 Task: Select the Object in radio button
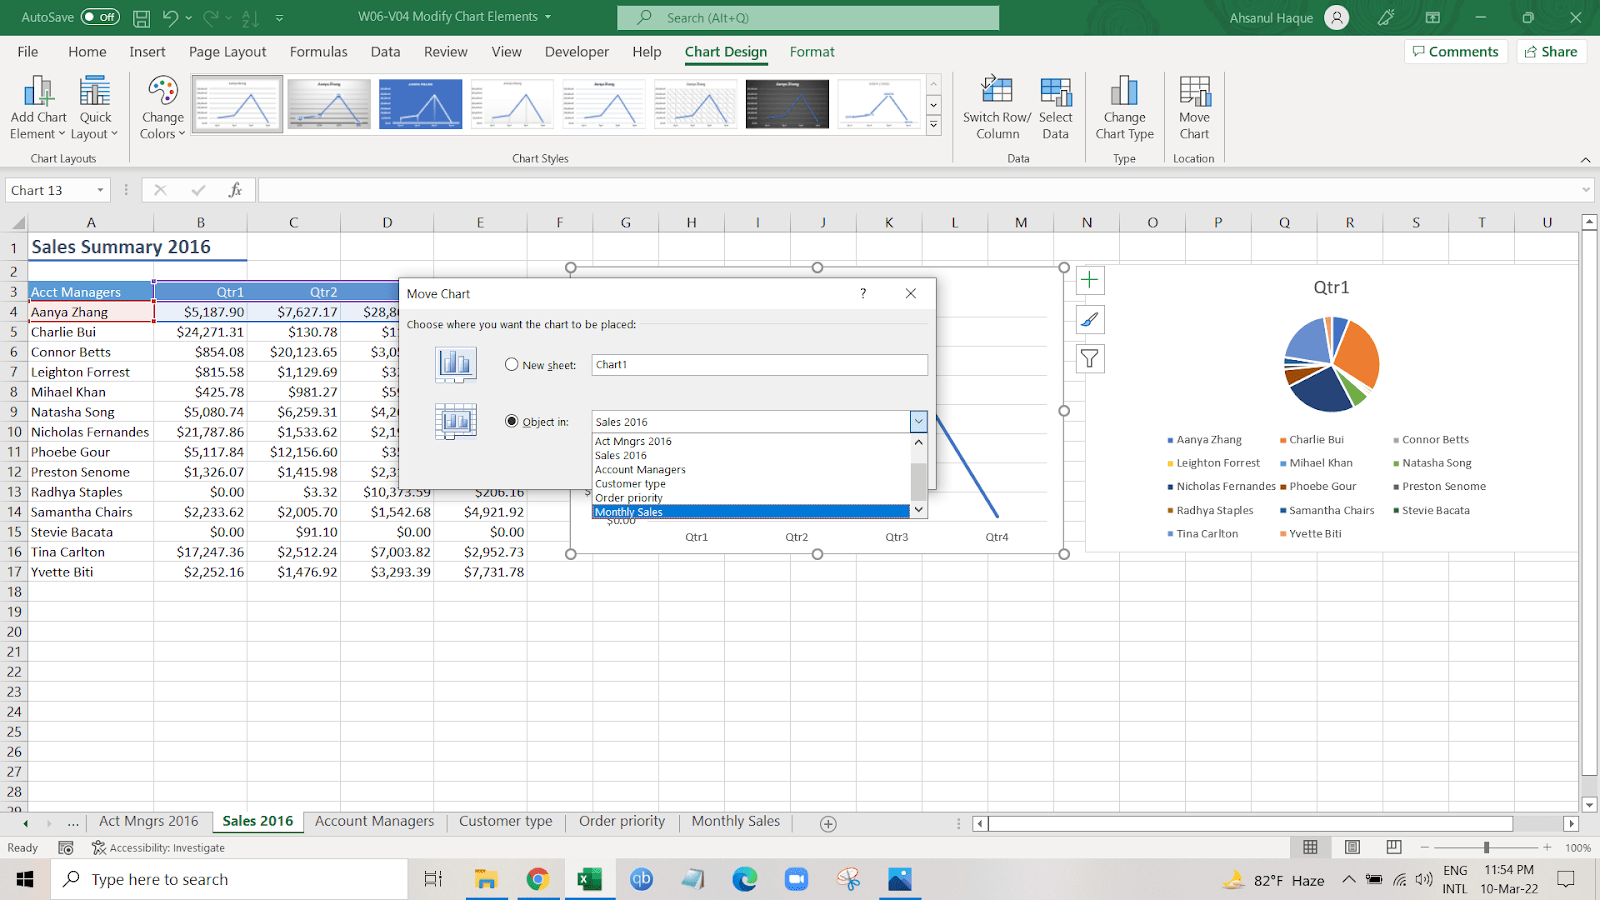(x=512, y=422)
